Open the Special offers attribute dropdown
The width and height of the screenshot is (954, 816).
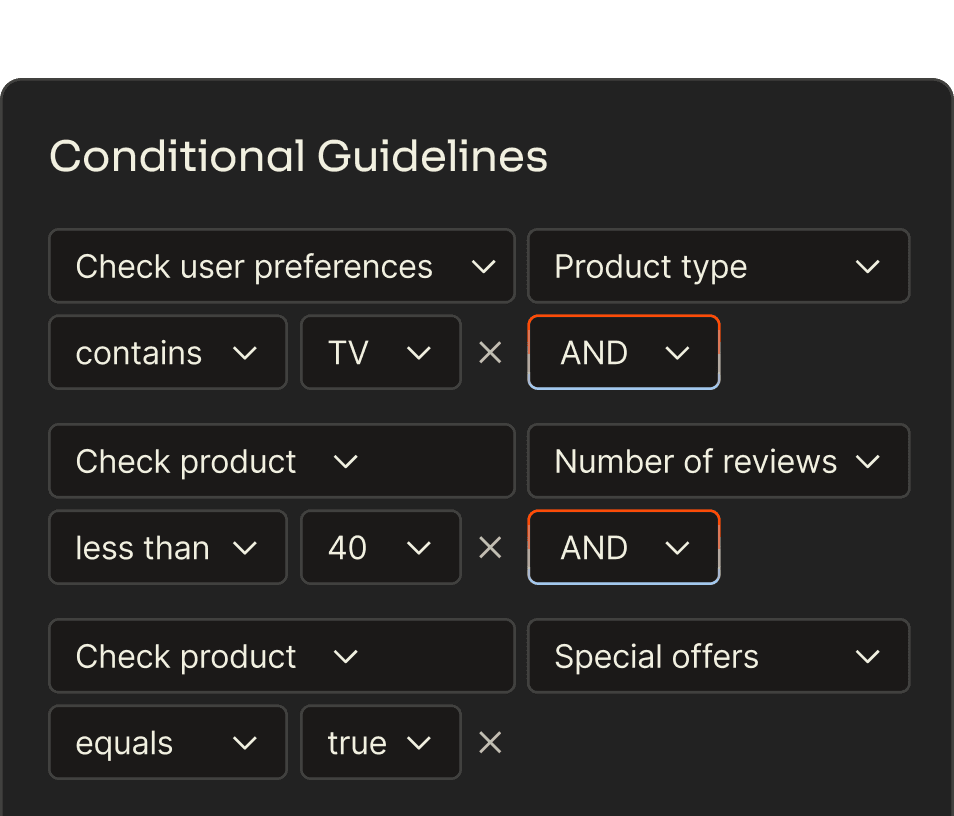718,656
